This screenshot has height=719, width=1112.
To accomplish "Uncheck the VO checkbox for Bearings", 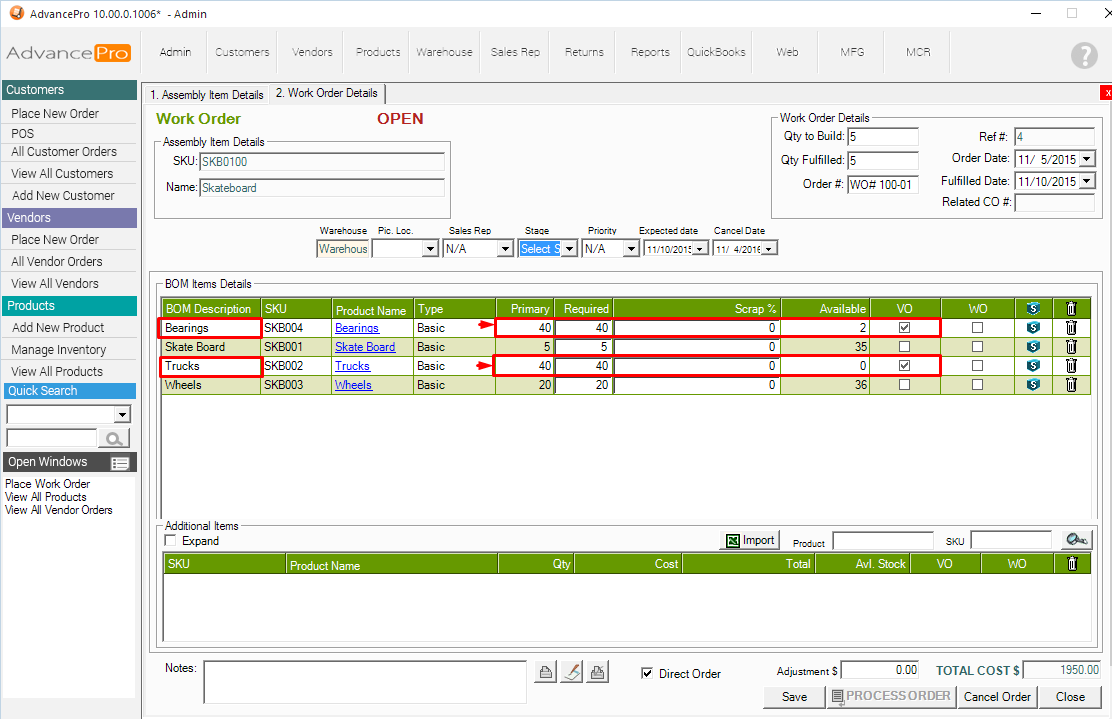I will pos(905,327).
